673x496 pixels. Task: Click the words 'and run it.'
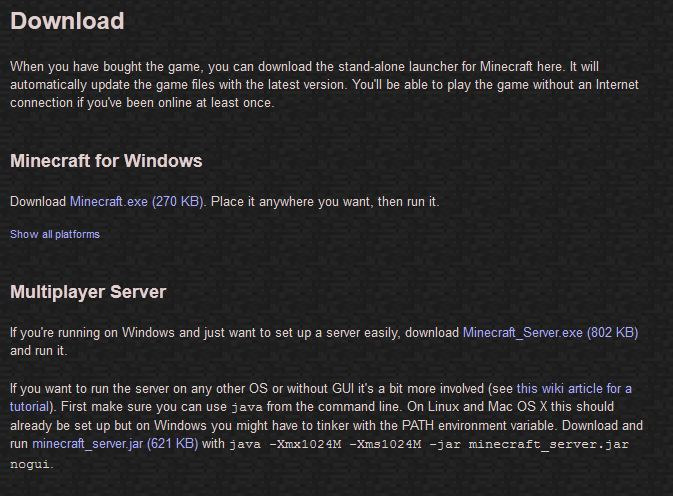tap(39, 351)
